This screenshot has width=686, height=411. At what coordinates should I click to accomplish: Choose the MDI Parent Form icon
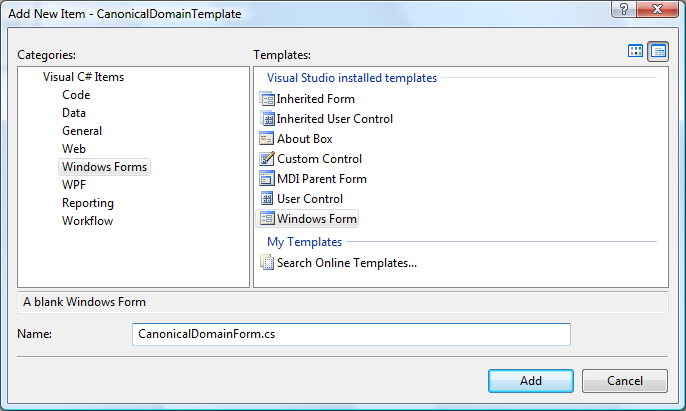pyautogui.click(x=267, y=179)
